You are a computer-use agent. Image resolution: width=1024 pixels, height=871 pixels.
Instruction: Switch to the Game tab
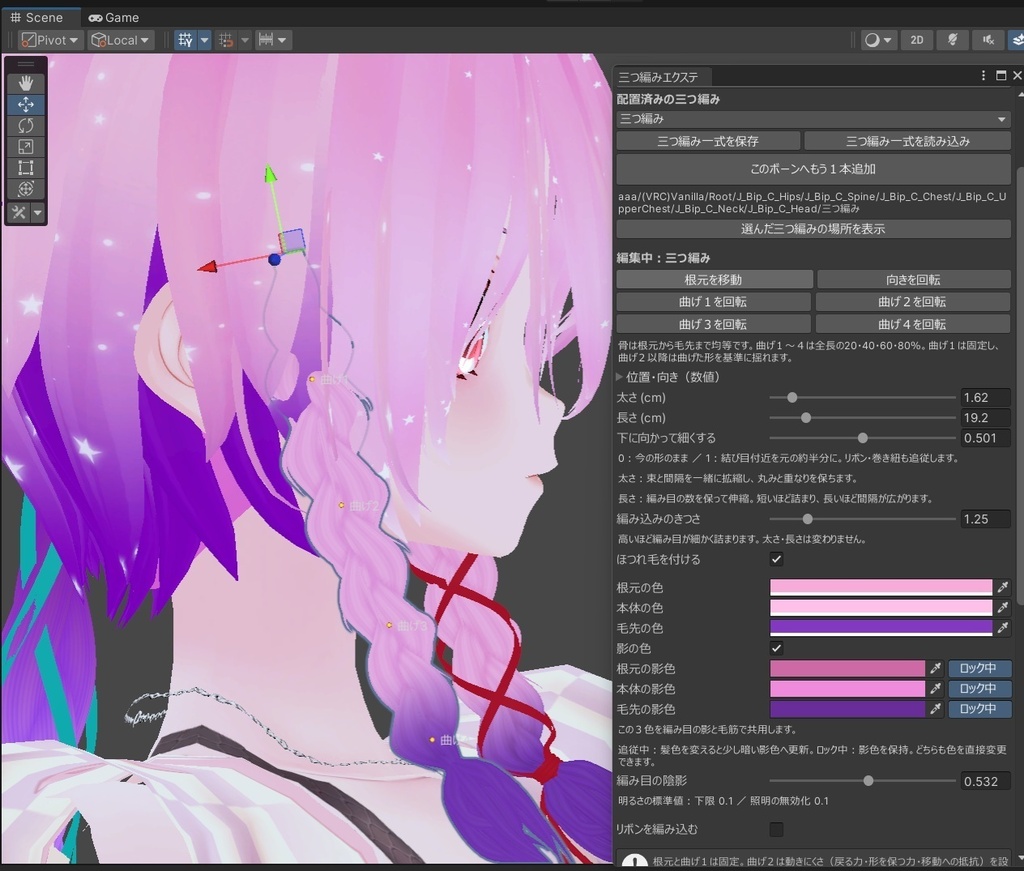(114, 18)
